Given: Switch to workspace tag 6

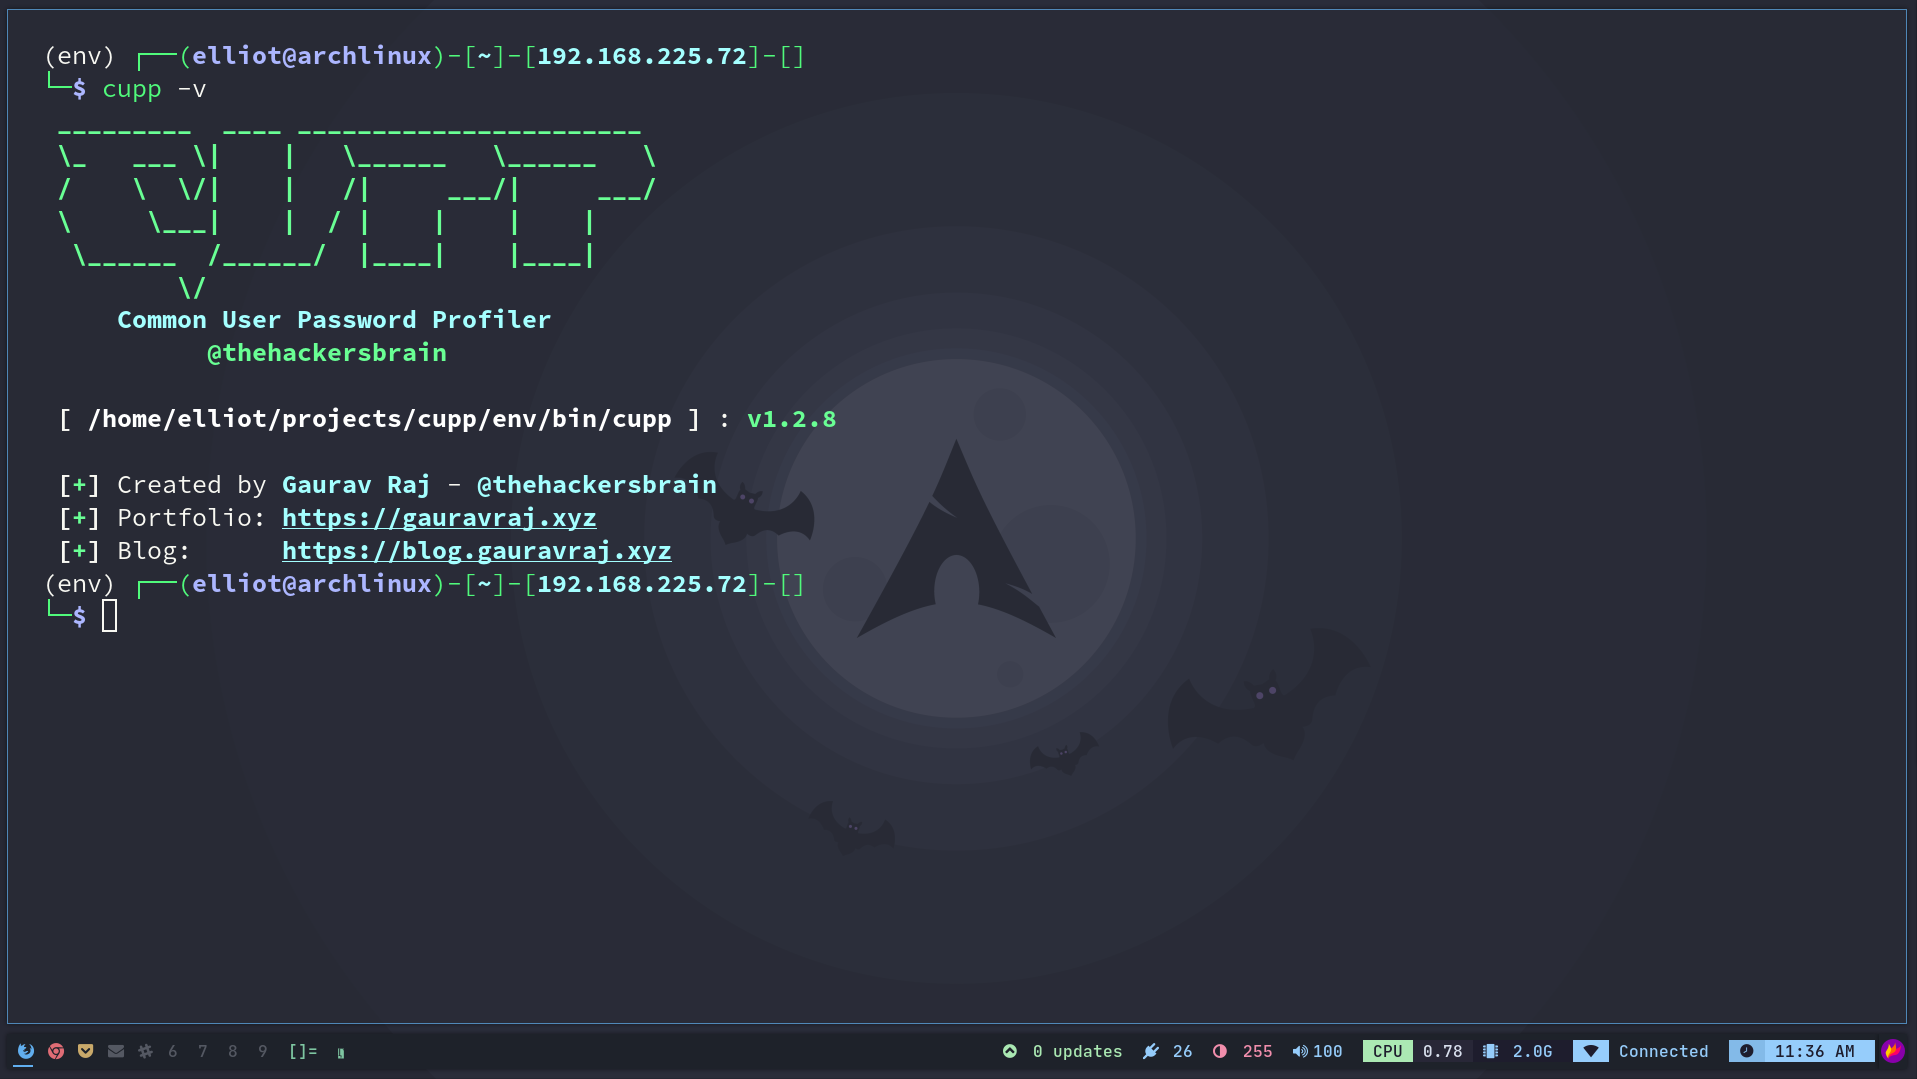Looking at the screenshot, I should tap(173, 1051).
